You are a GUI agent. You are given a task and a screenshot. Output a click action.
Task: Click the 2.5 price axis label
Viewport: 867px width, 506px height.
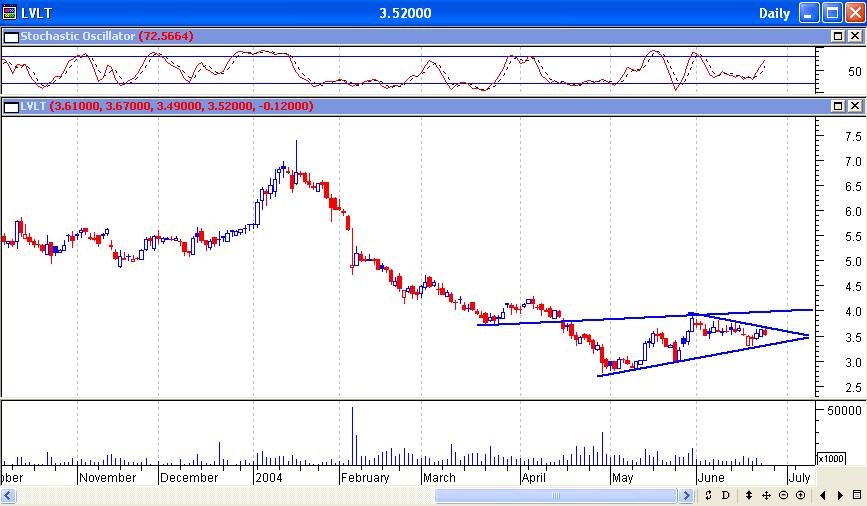click(853, 387)
